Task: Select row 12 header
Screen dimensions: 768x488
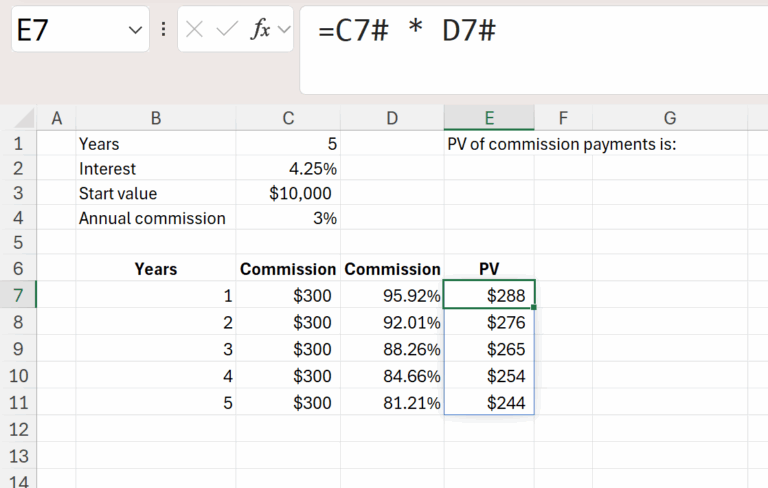Action: point(17,429)
